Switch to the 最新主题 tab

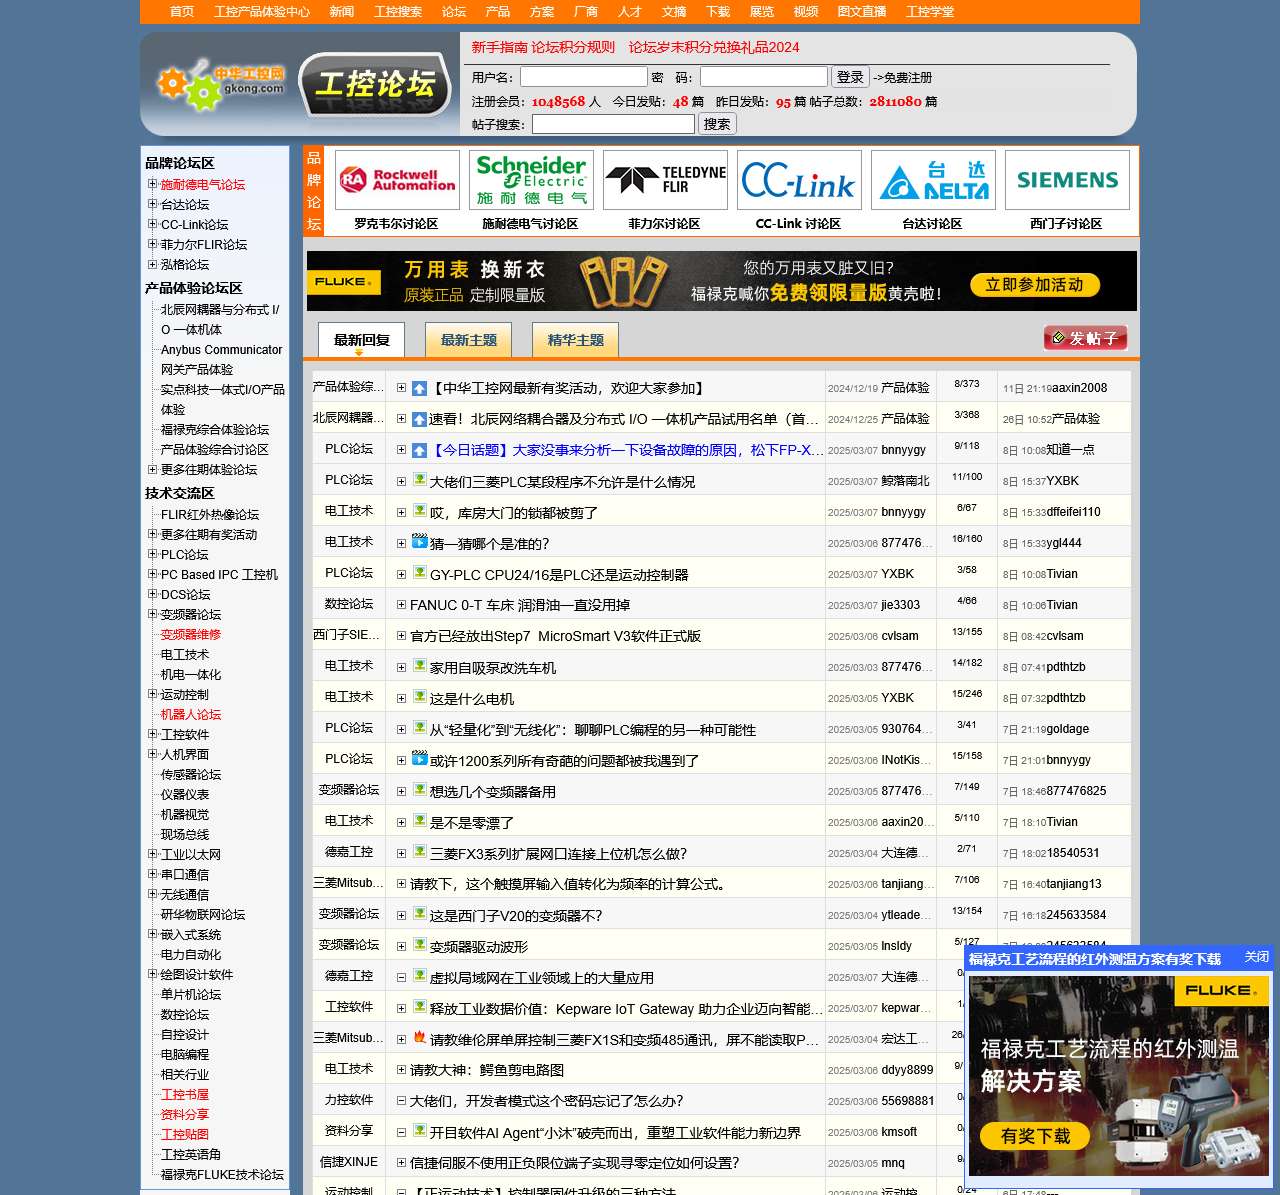click(469, 340)
